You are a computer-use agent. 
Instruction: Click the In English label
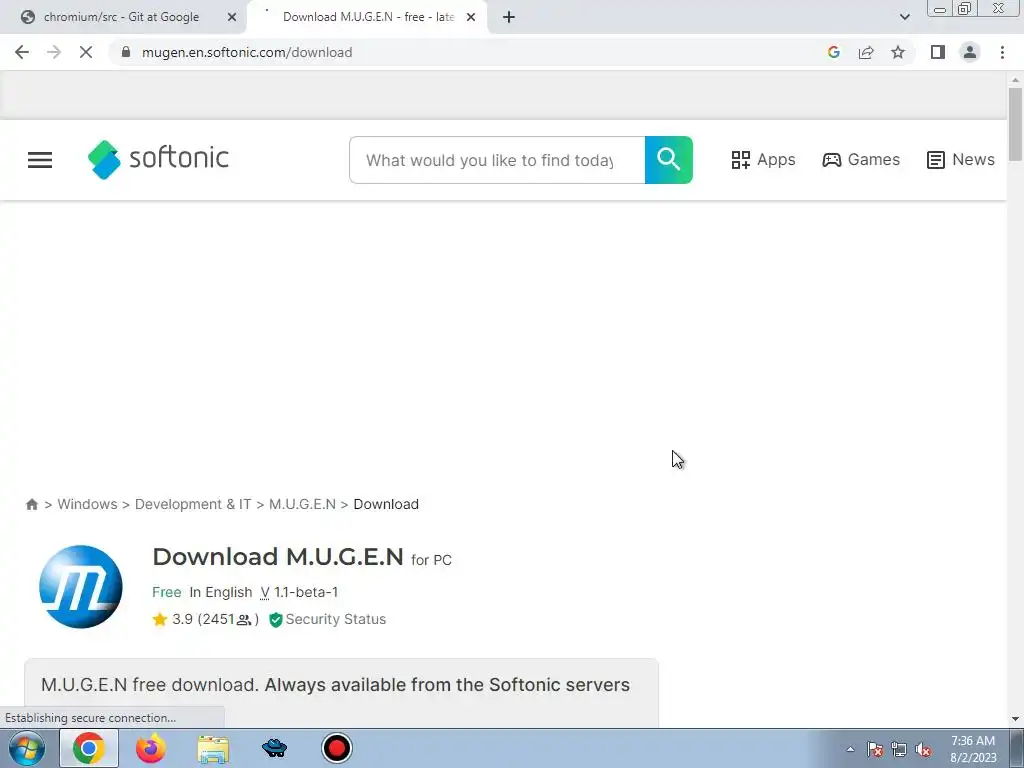221,592
